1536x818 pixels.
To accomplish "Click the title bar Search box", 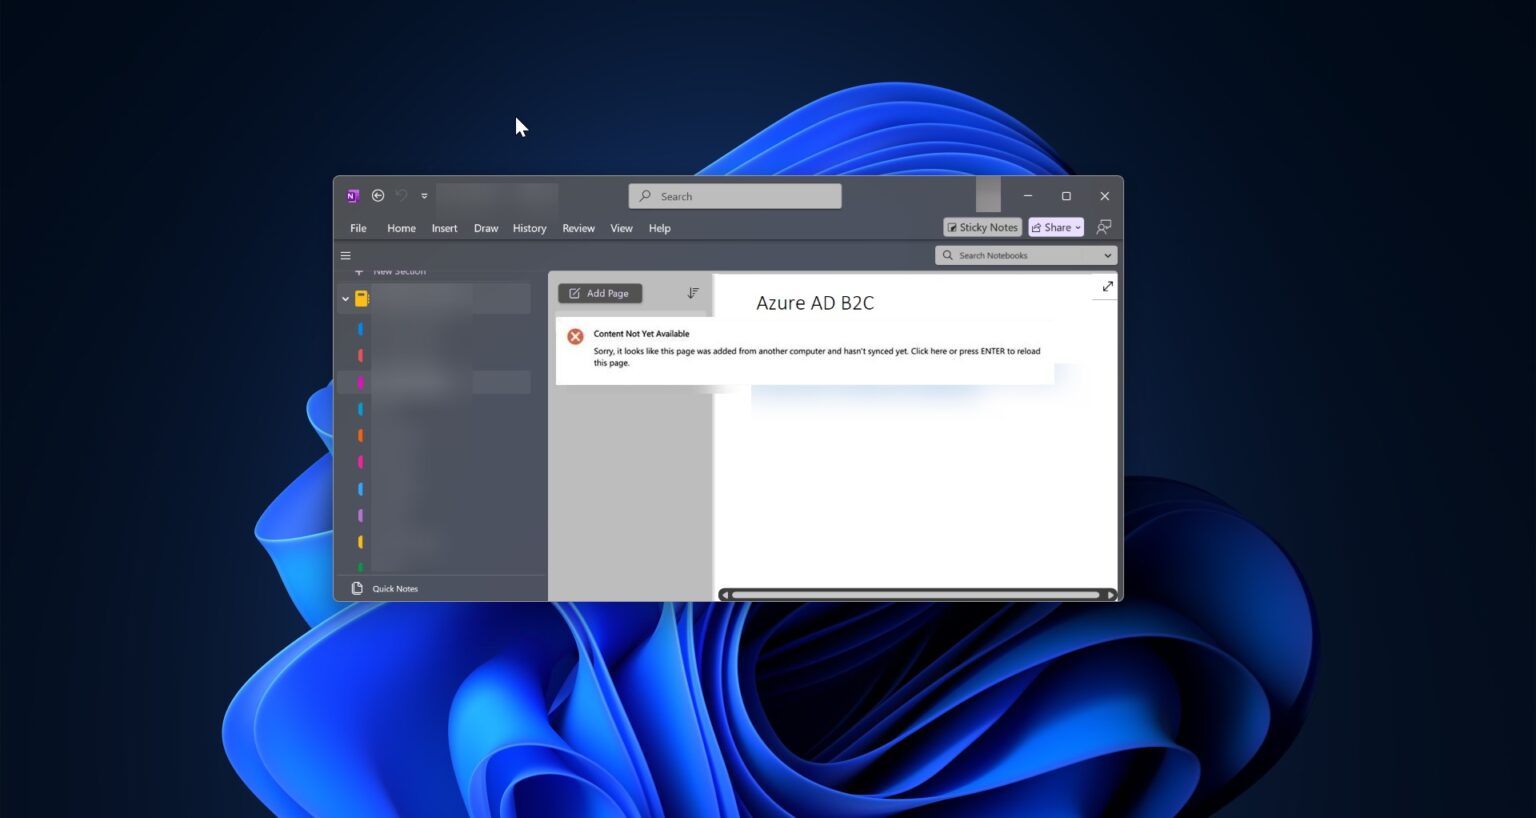I will [735, 196].
